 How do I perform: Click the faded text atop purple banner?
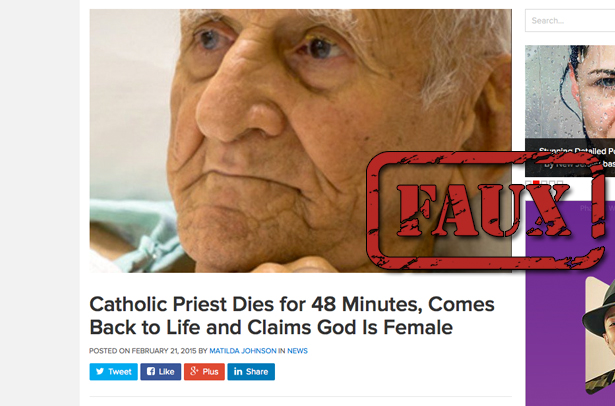pyautogui.click(x=597, y=208)
